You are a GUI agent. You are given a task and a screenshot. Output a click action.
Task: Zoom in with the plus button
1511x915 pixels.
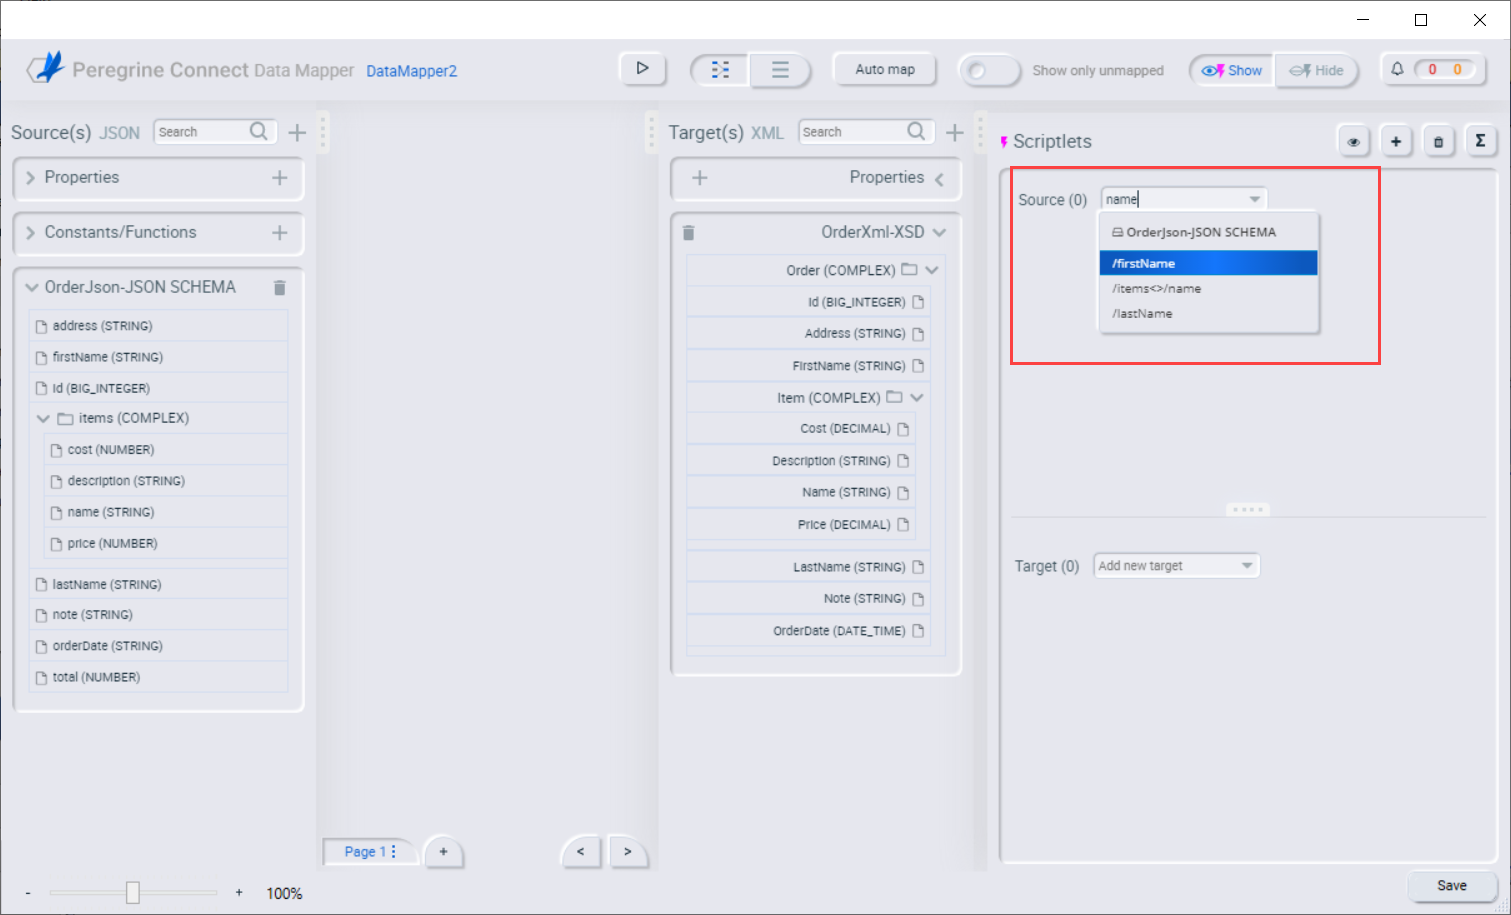[239, 892]
